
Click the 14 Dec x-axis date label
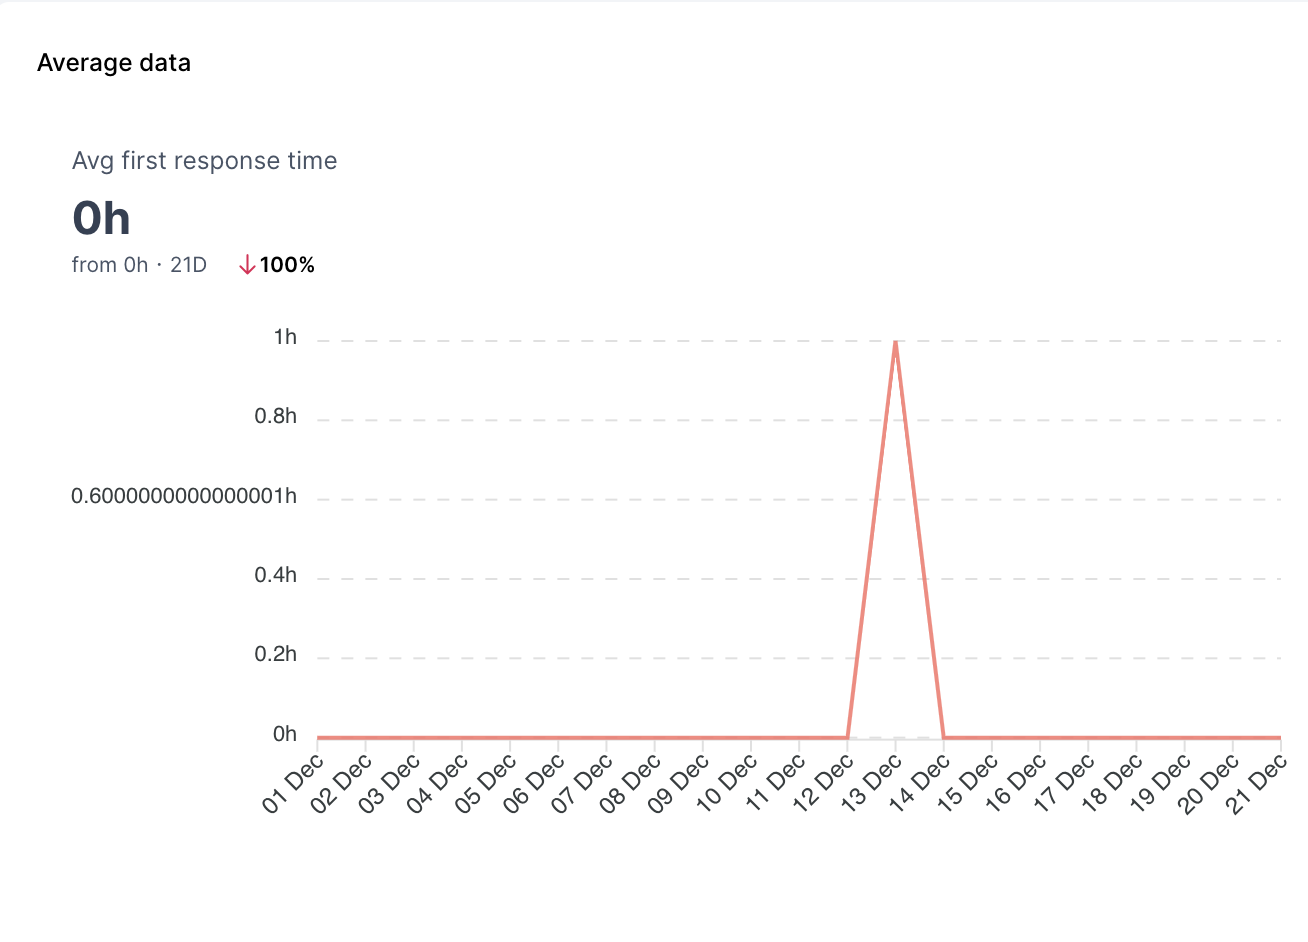[x=920, y=783]
